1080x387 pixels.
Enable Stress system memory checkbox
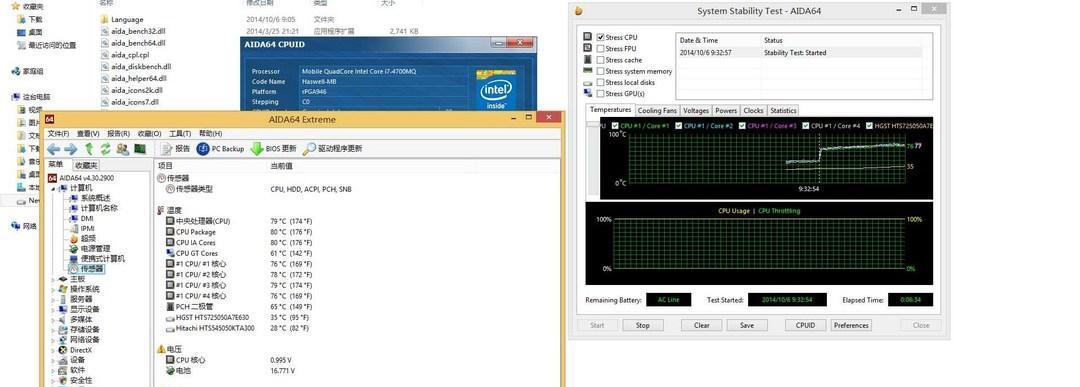pyautogui.click(x=601, y=71)
